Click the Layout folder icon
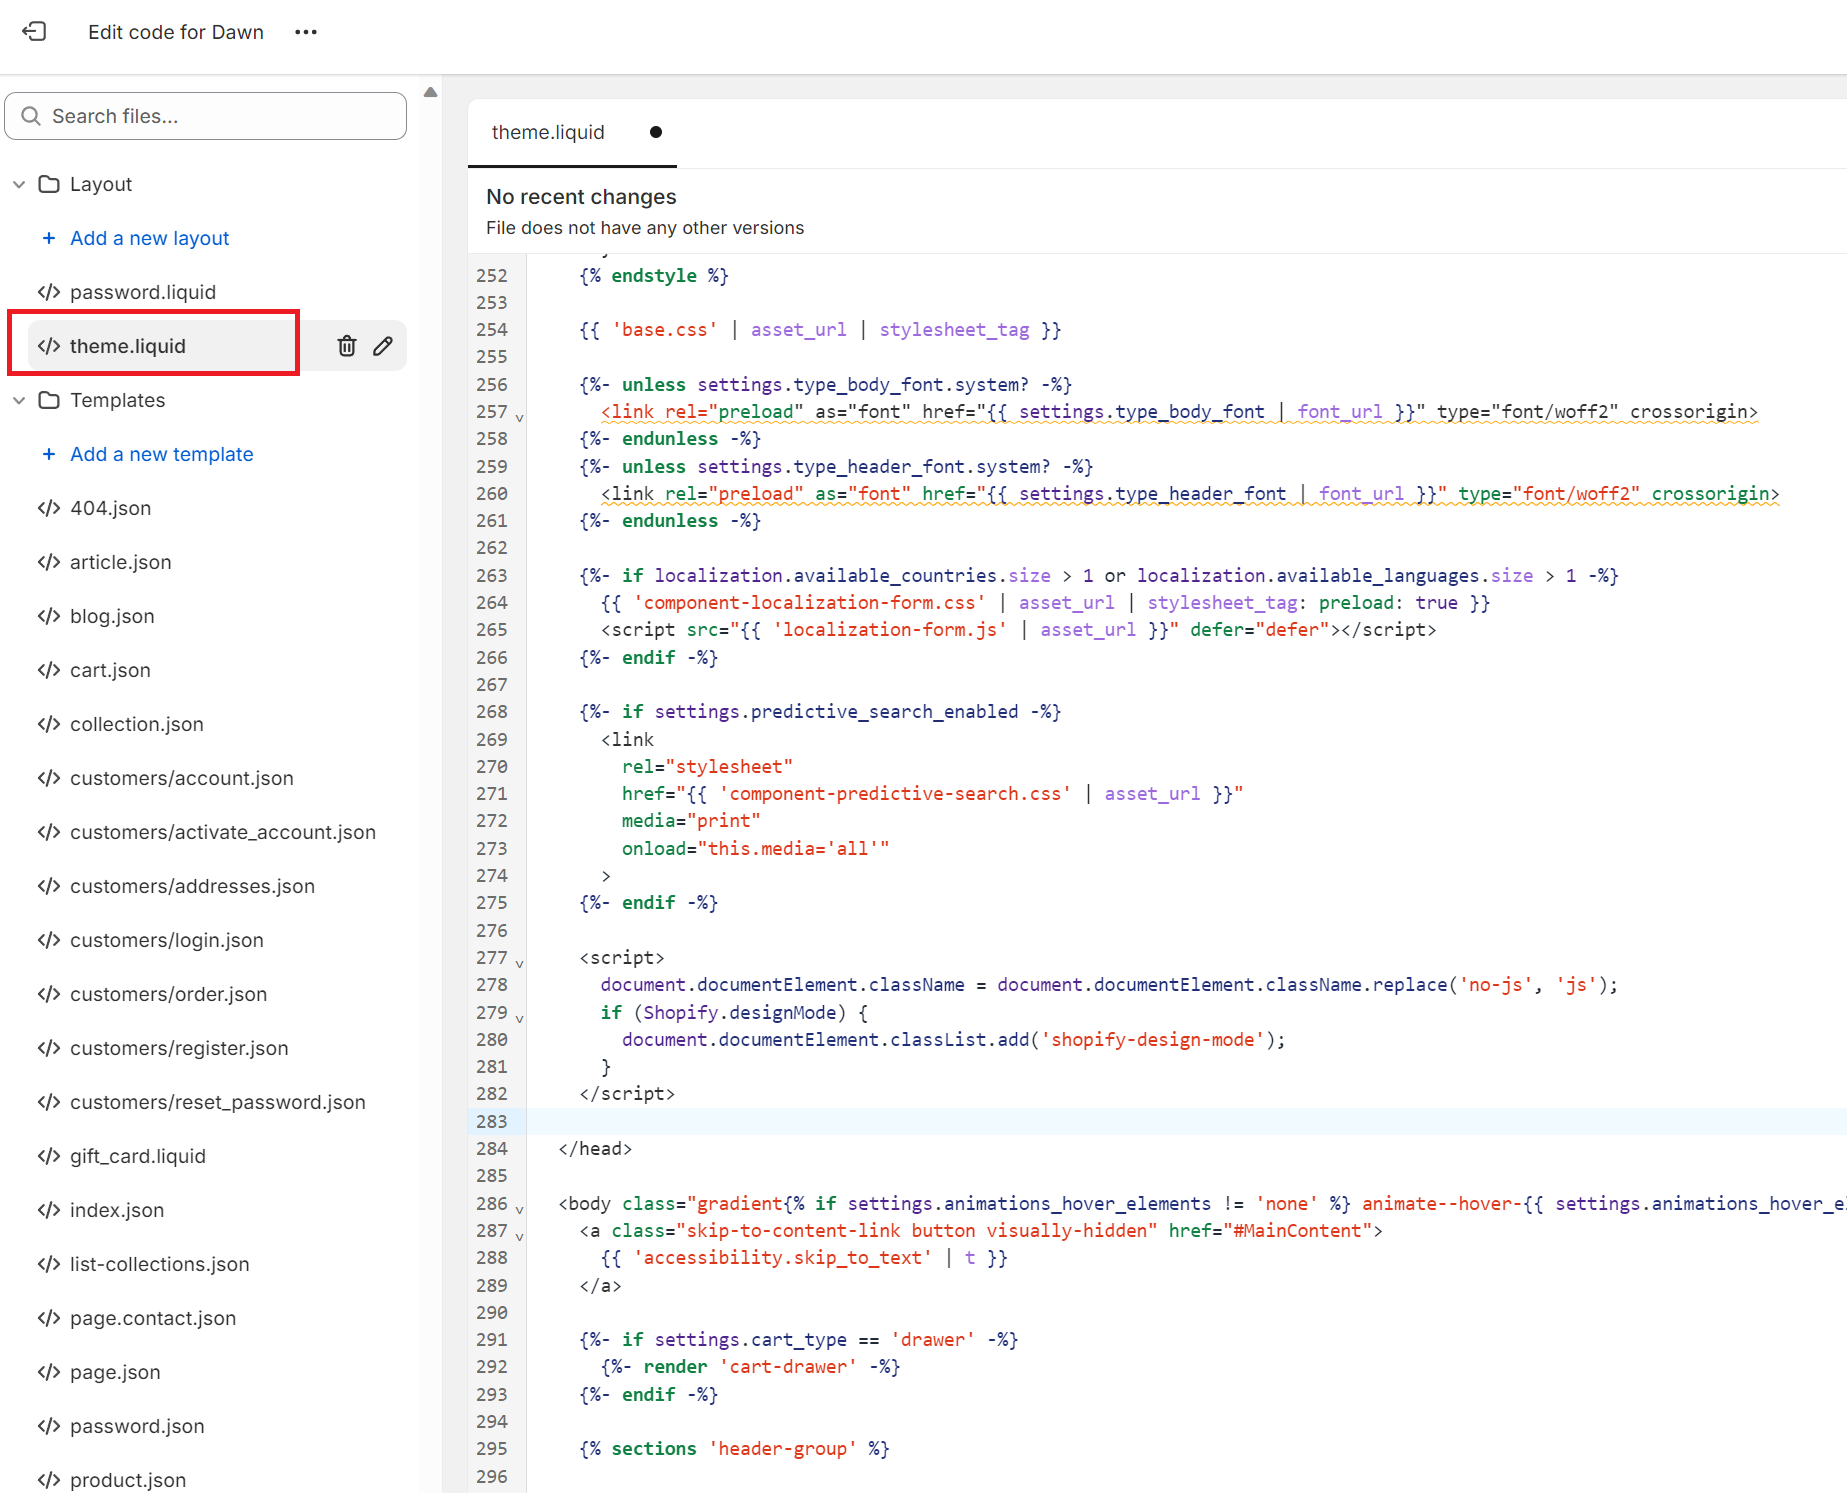The width and height of the screenshot is (1847, 1493). coord(49,184)
